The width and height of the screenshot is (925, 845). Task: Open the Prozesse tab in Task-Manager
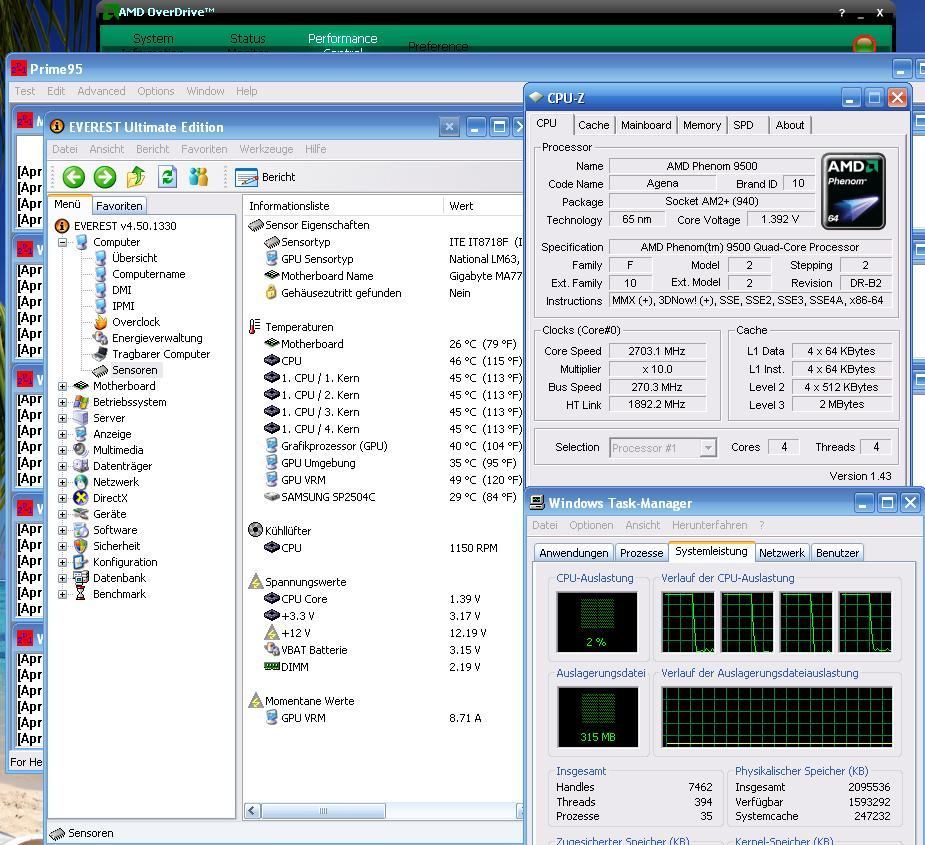tap(642, 553)
